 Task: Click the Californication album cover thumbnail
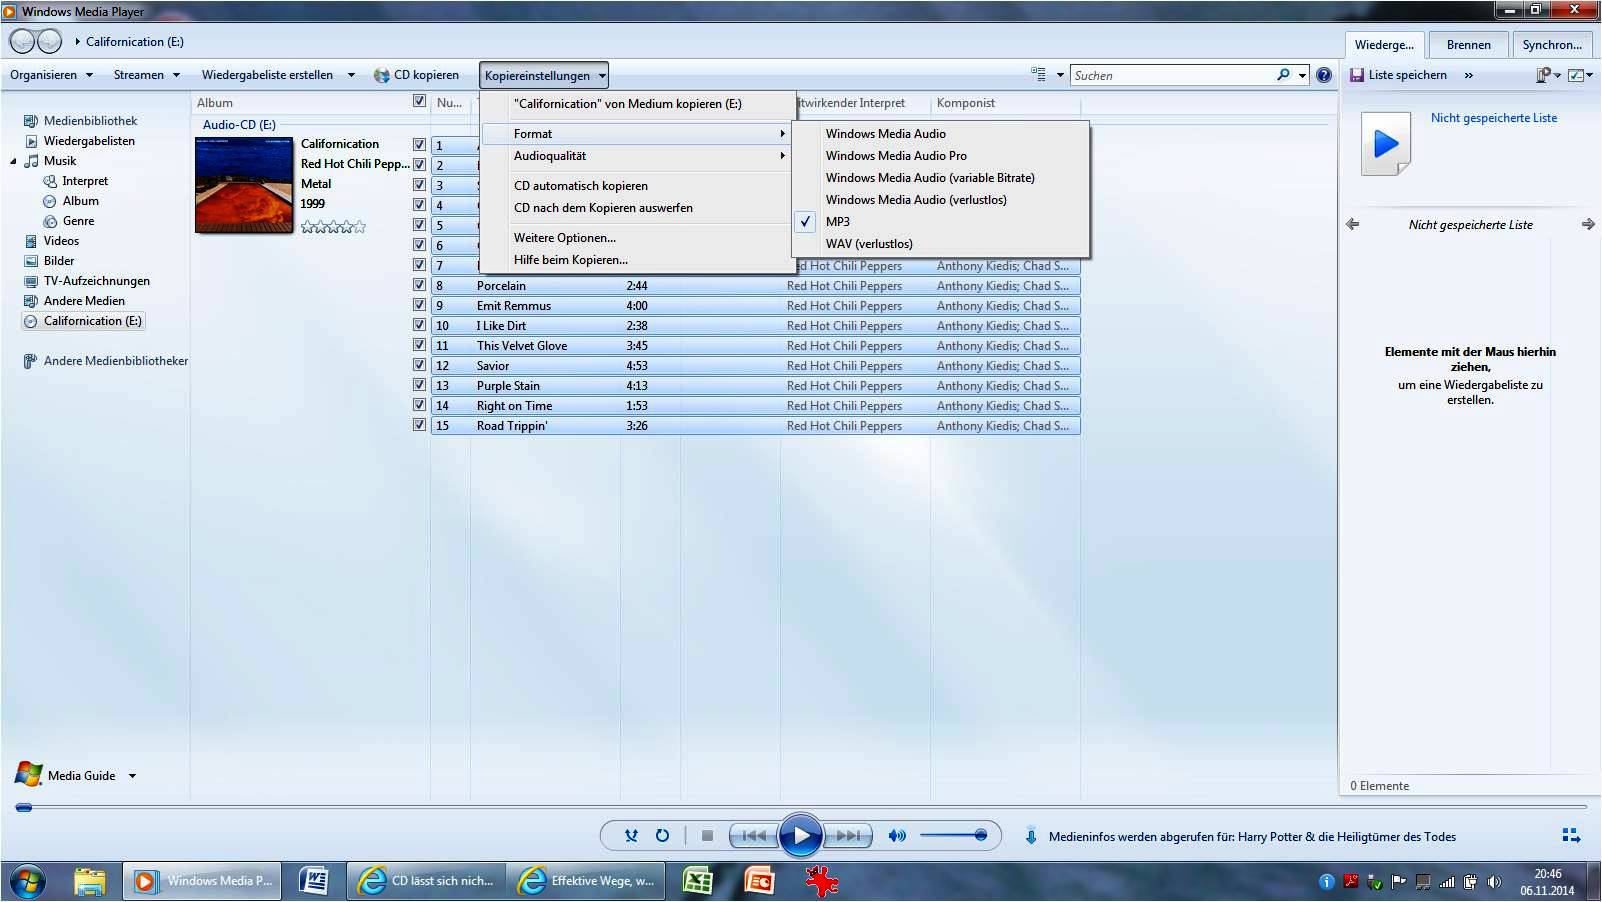(243, 185)
